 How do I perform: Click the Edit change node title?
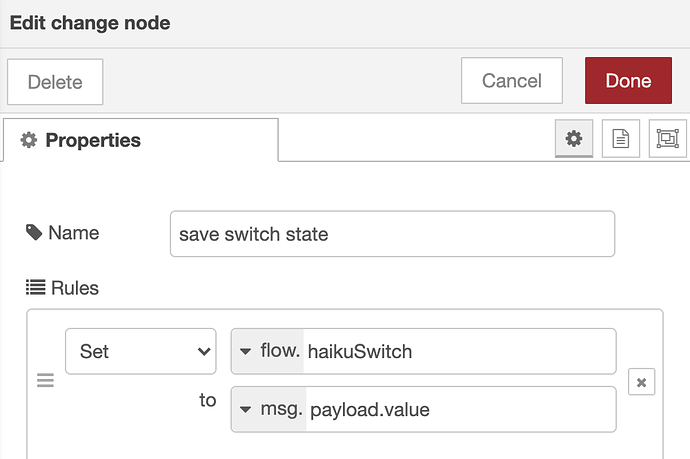[90, 23]
